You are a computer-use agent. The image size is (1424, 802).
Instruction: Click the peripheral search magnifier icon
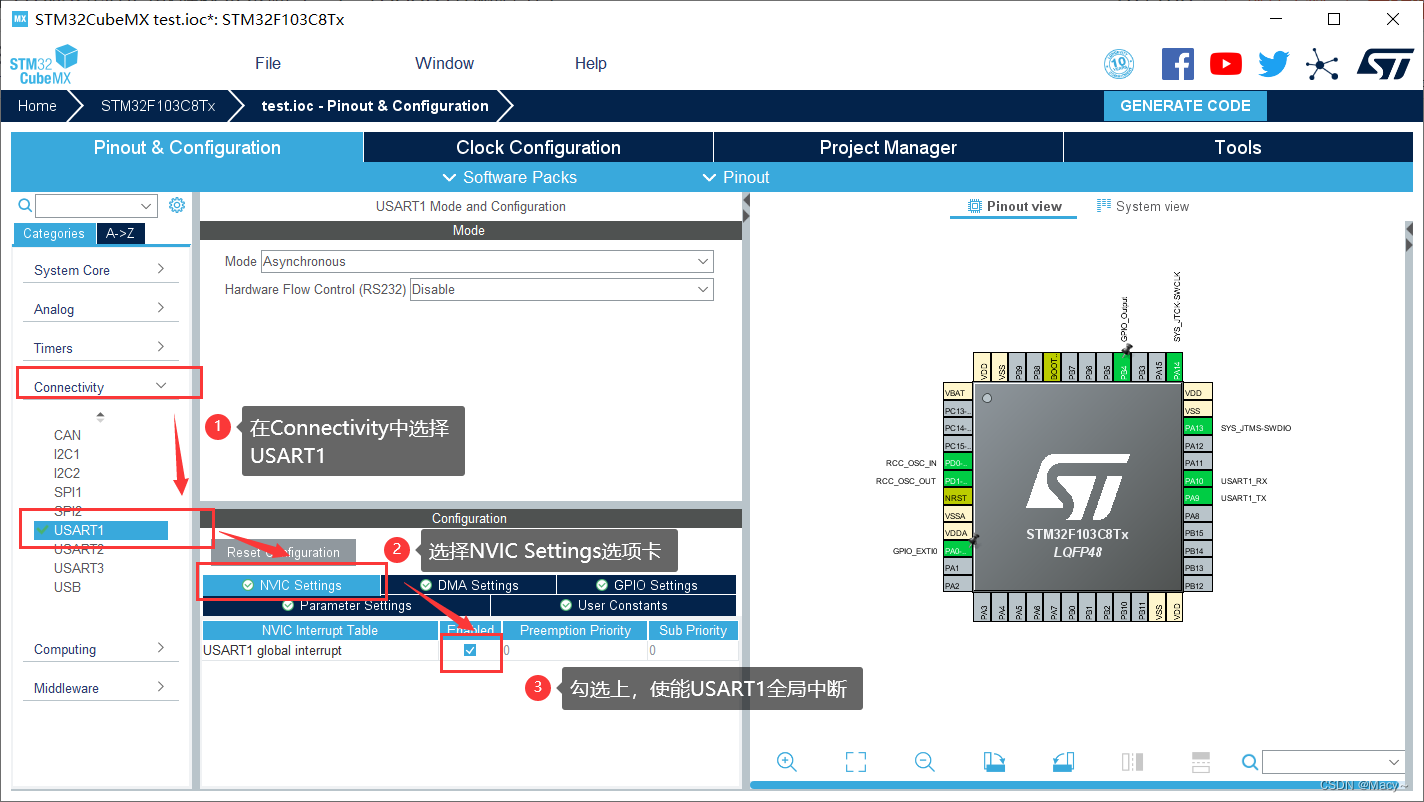coord(26,206)
